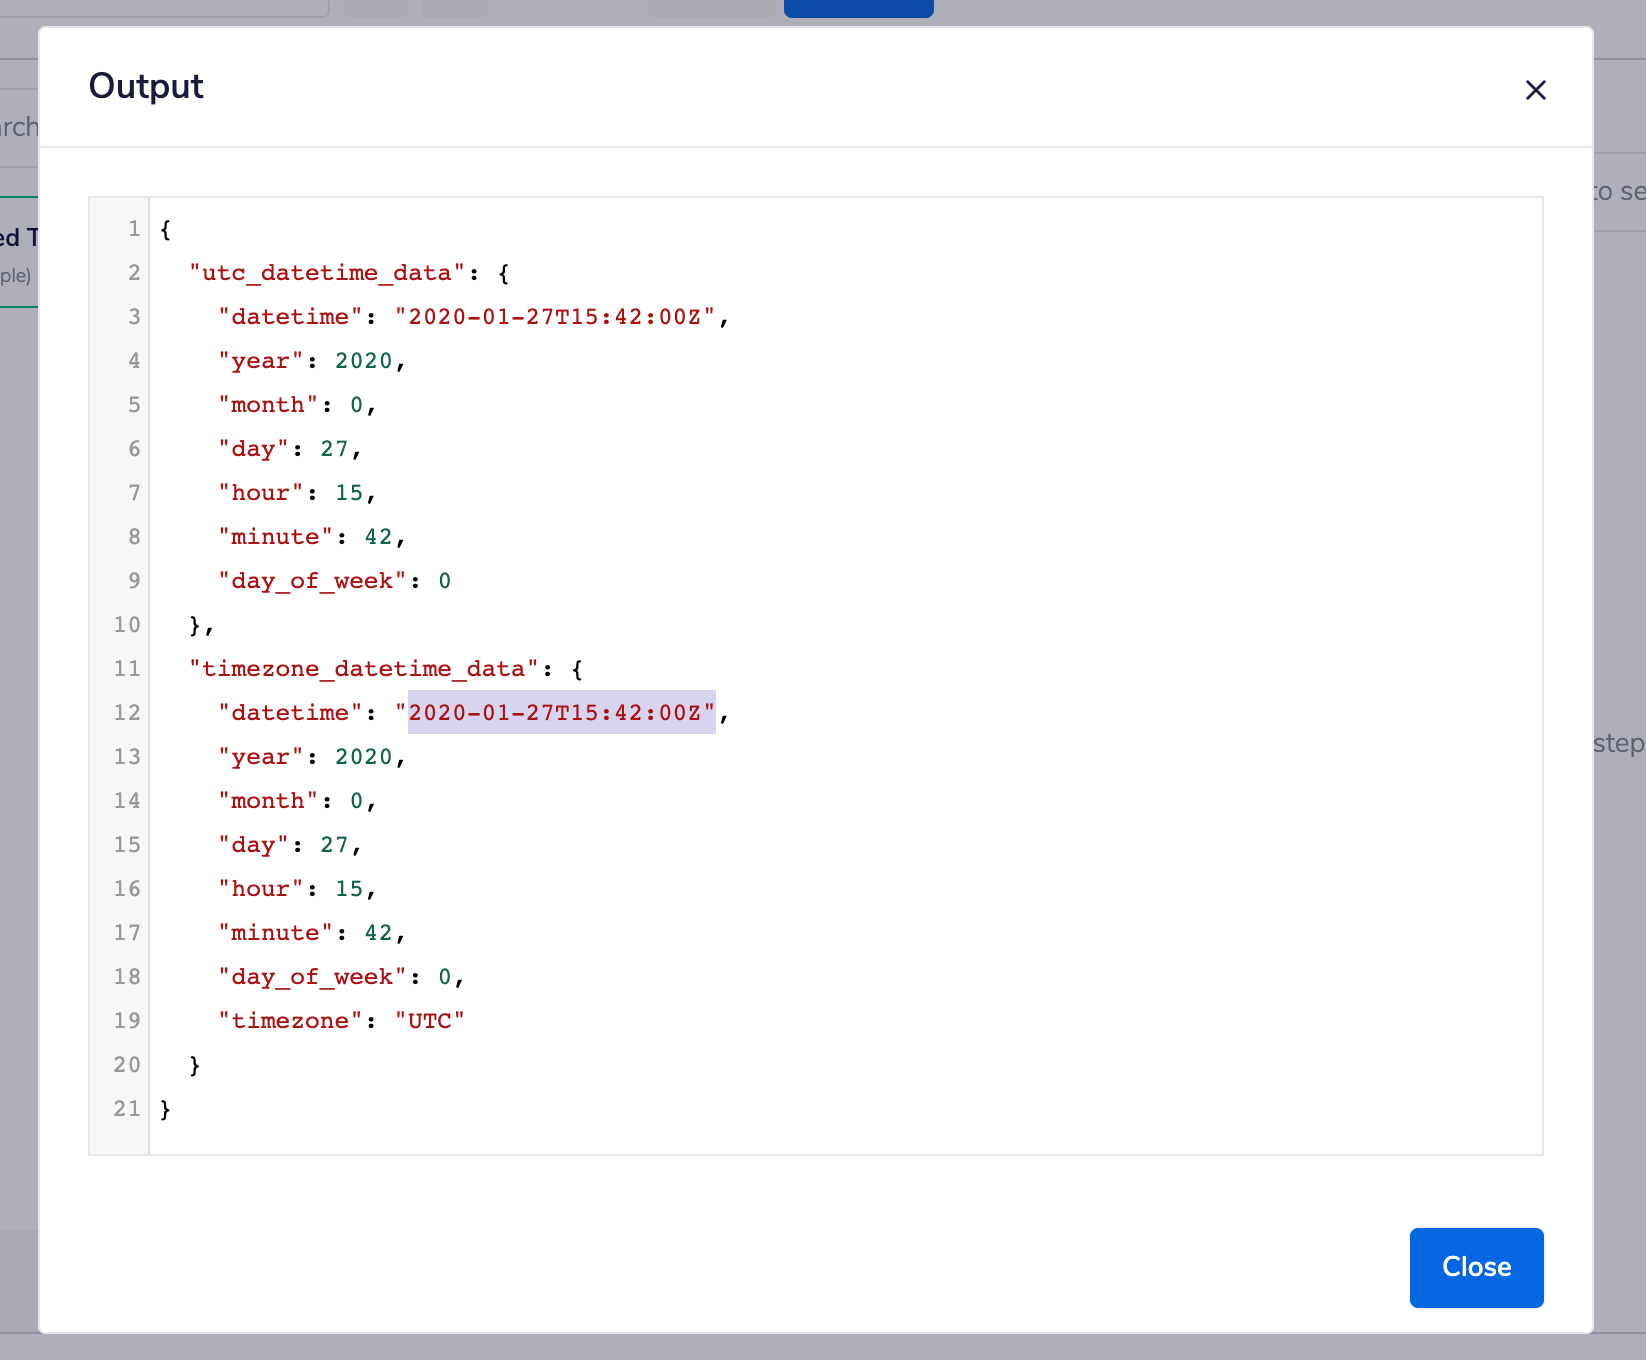
Task: Click the year value 2020 on line 4
Action: tap(366, 360)
